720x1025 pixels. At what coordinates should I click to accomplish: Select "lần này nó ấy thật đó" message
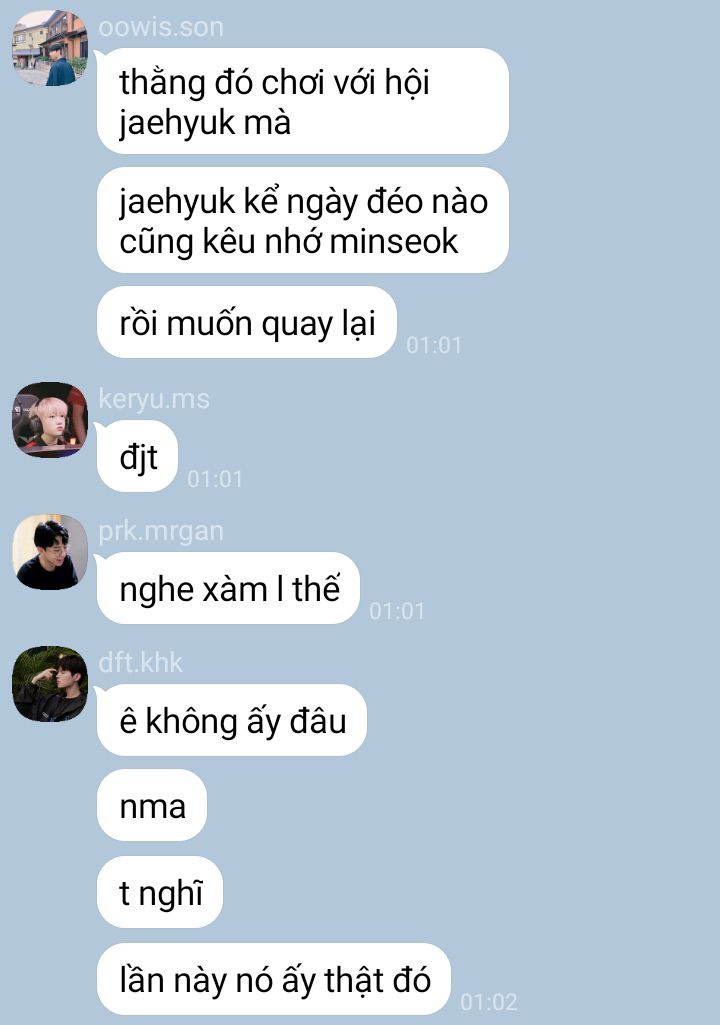pos(274,979)
